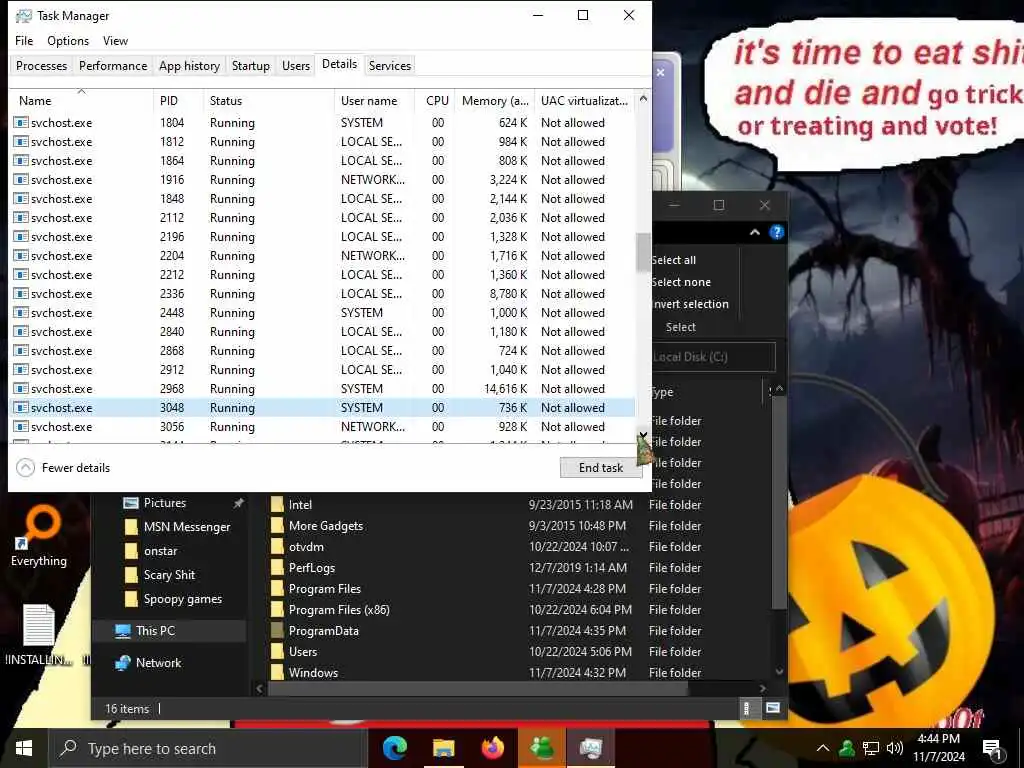Screen dimensions: 1024x768
Task: Switch to the App history tab
Action: pyautogui.click(x=189, y=65)
